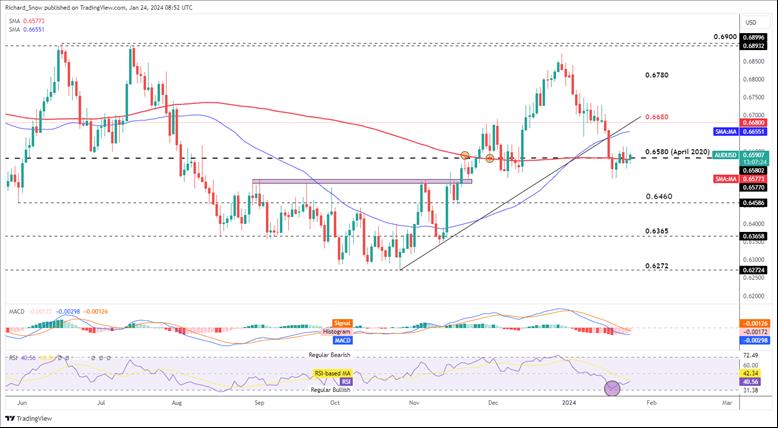The height and width of the screenshot is (428, 778).
Task: Click the TradingView logo in the corner
Action: click(x=28, y=419)
